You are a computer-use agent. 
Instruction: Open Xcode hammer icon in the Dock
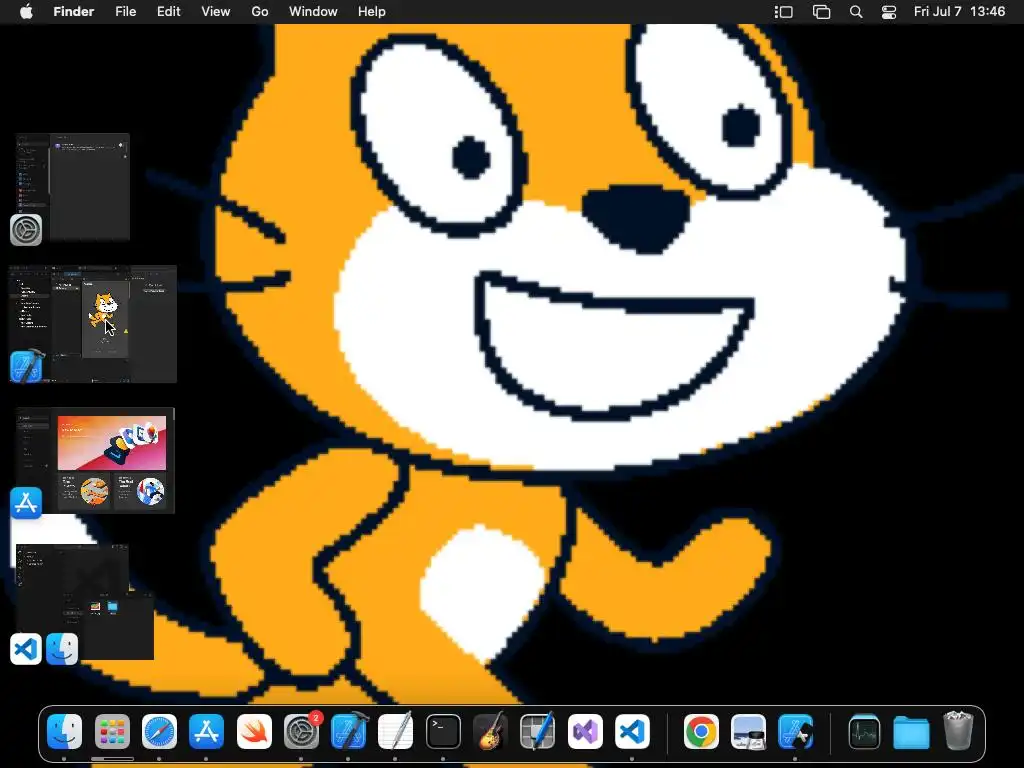pos(349,731)
